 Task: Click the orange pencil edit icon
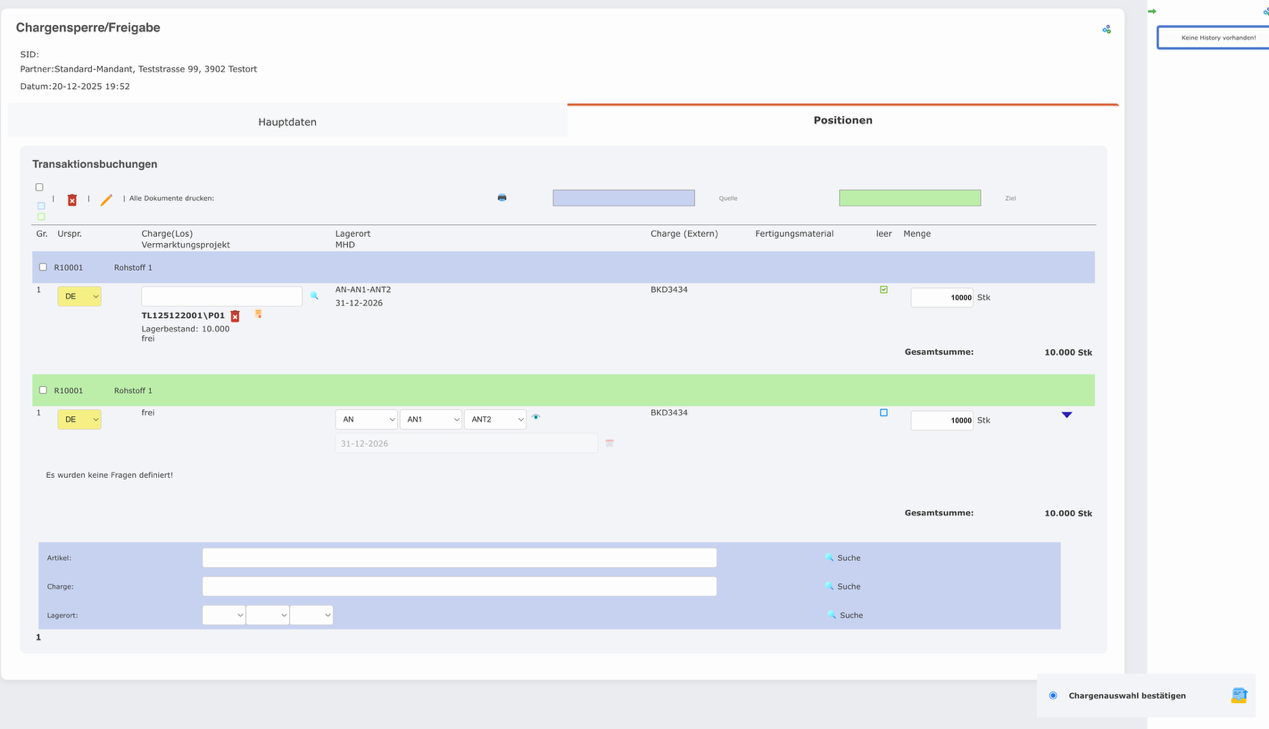tap(106, 200)
